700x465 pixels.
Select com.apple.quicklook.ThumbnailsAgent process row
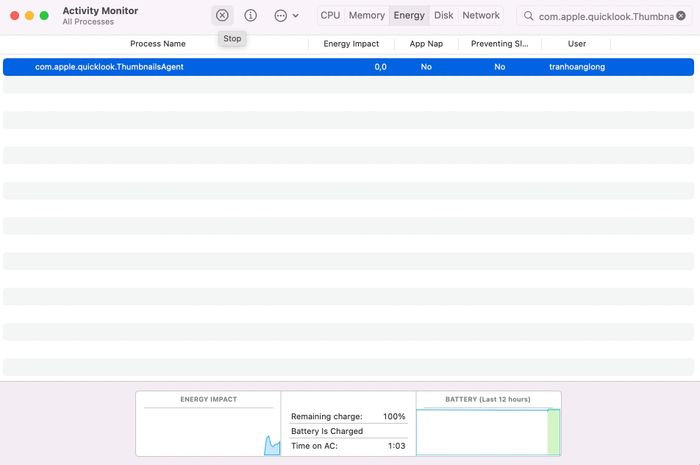348,67
